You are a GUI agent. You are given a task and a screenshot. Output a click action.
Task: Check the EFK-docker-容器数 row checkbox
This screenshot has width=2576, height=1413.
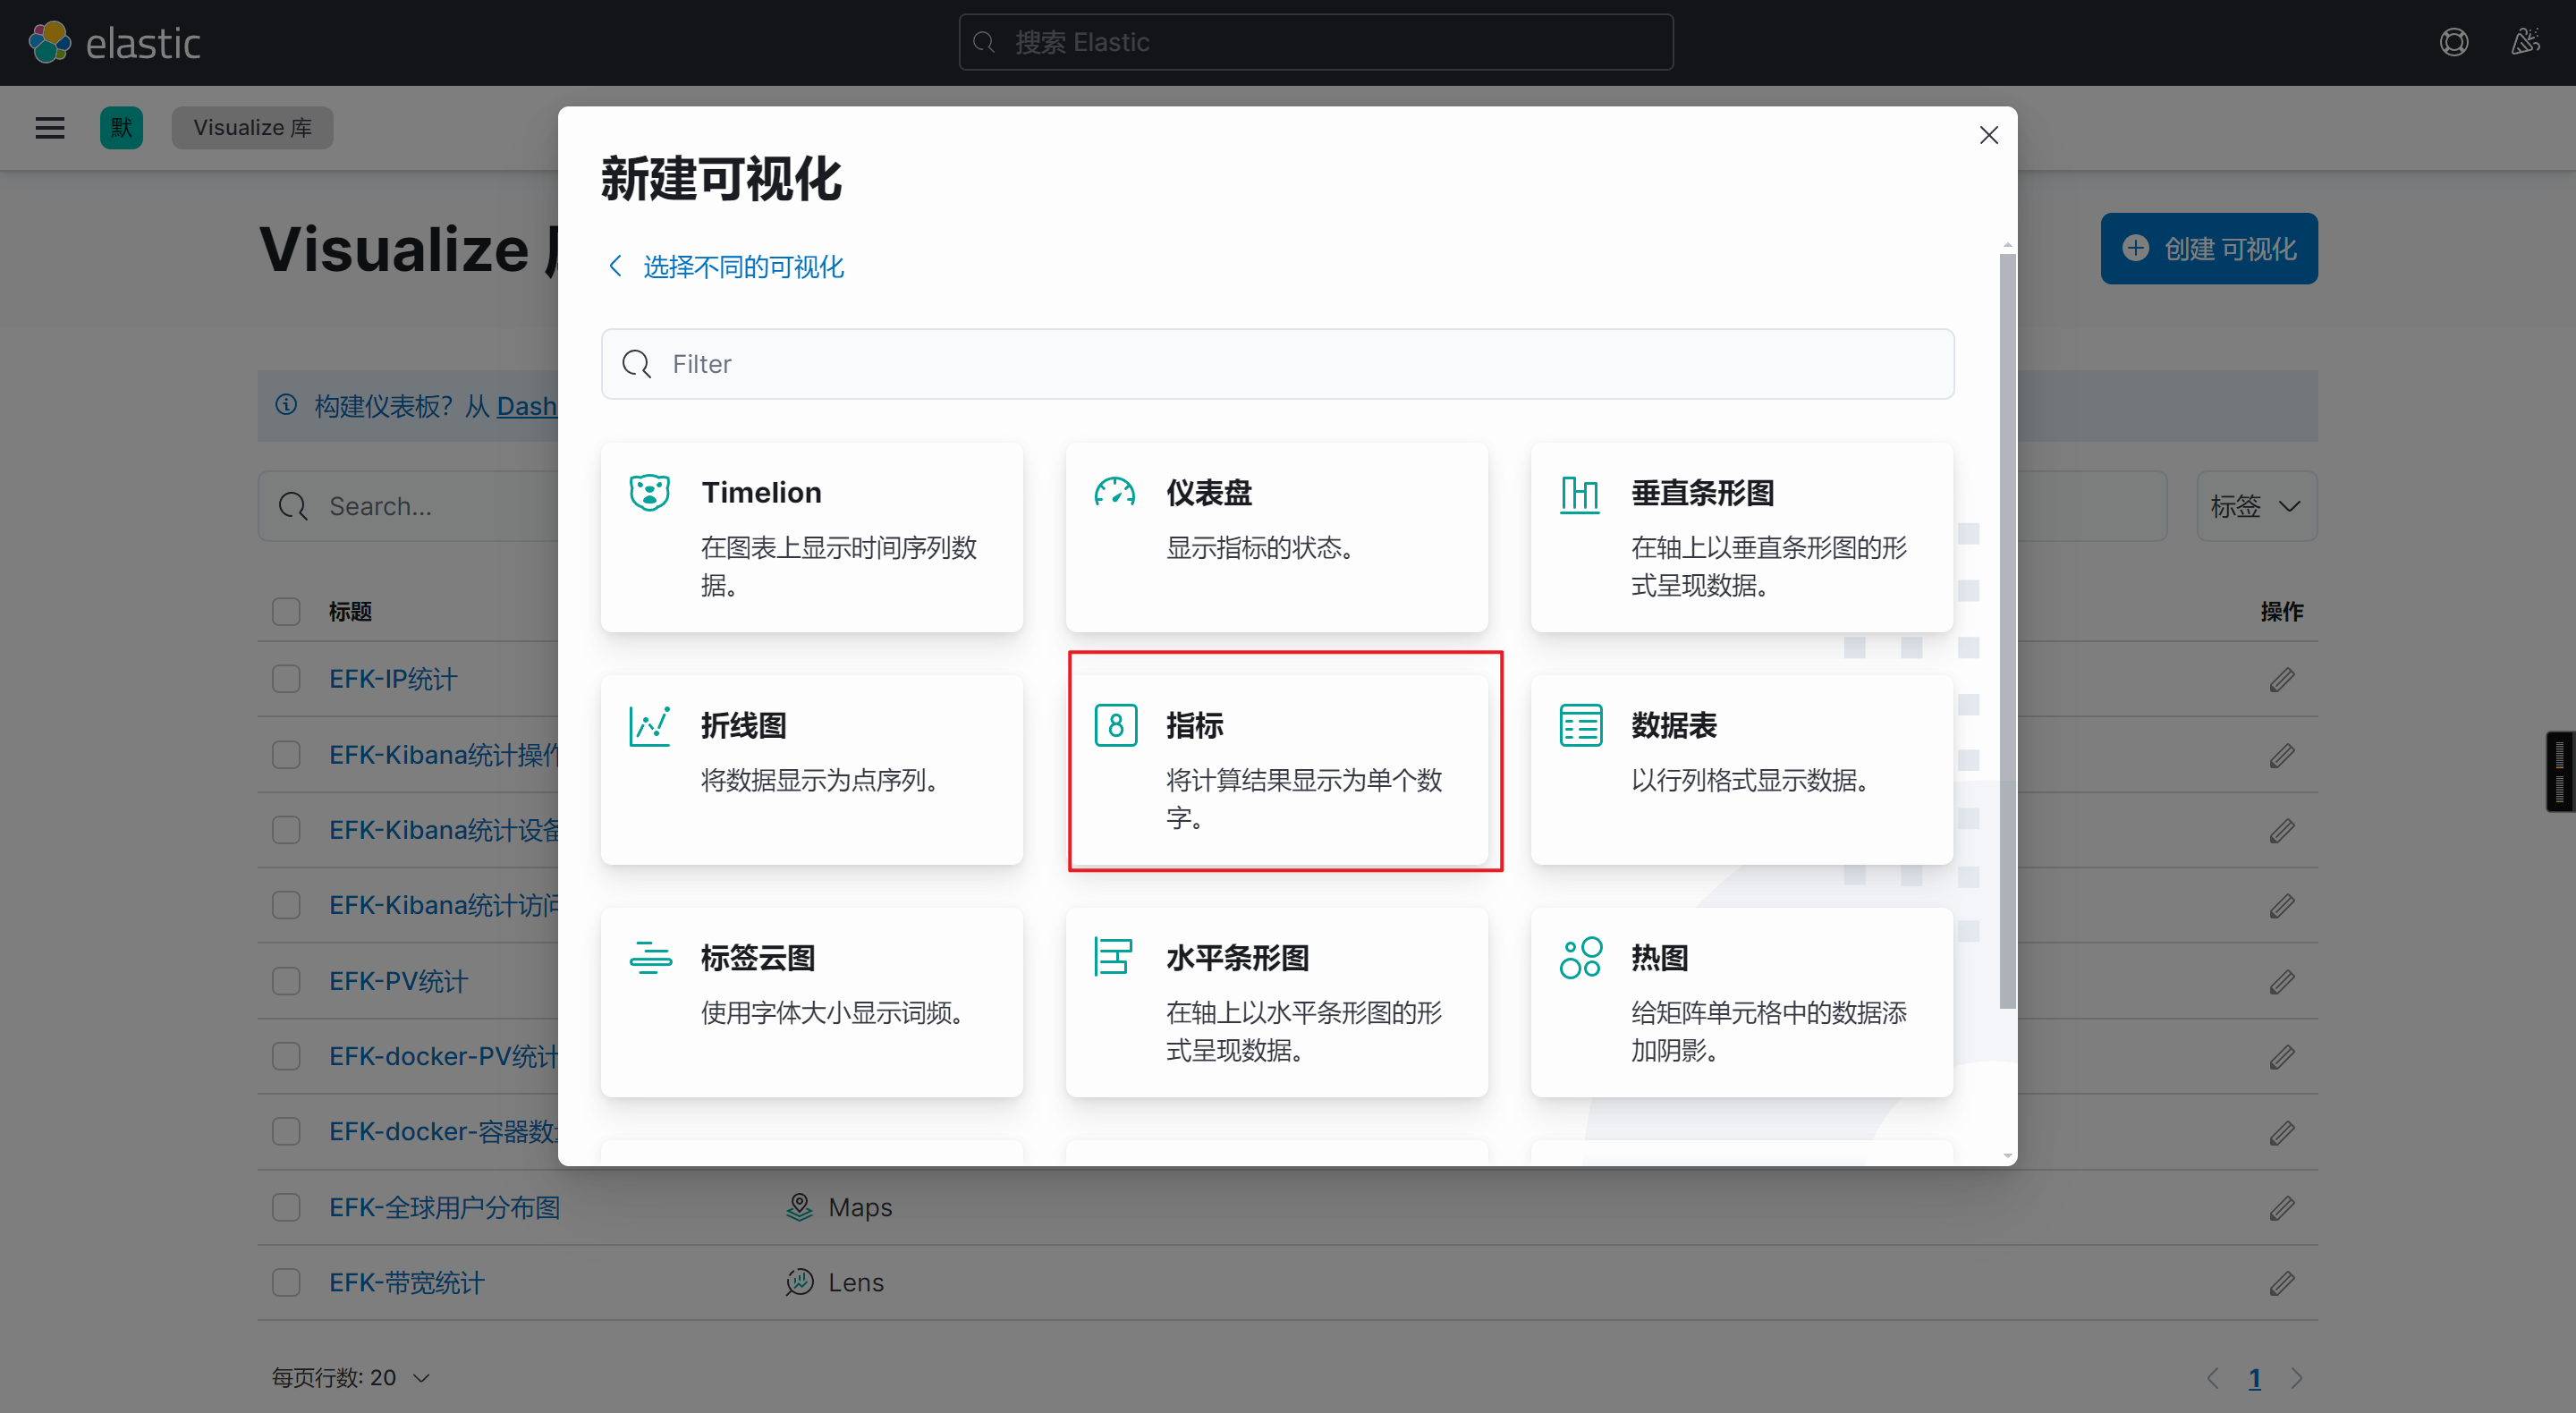[286, 1131]
